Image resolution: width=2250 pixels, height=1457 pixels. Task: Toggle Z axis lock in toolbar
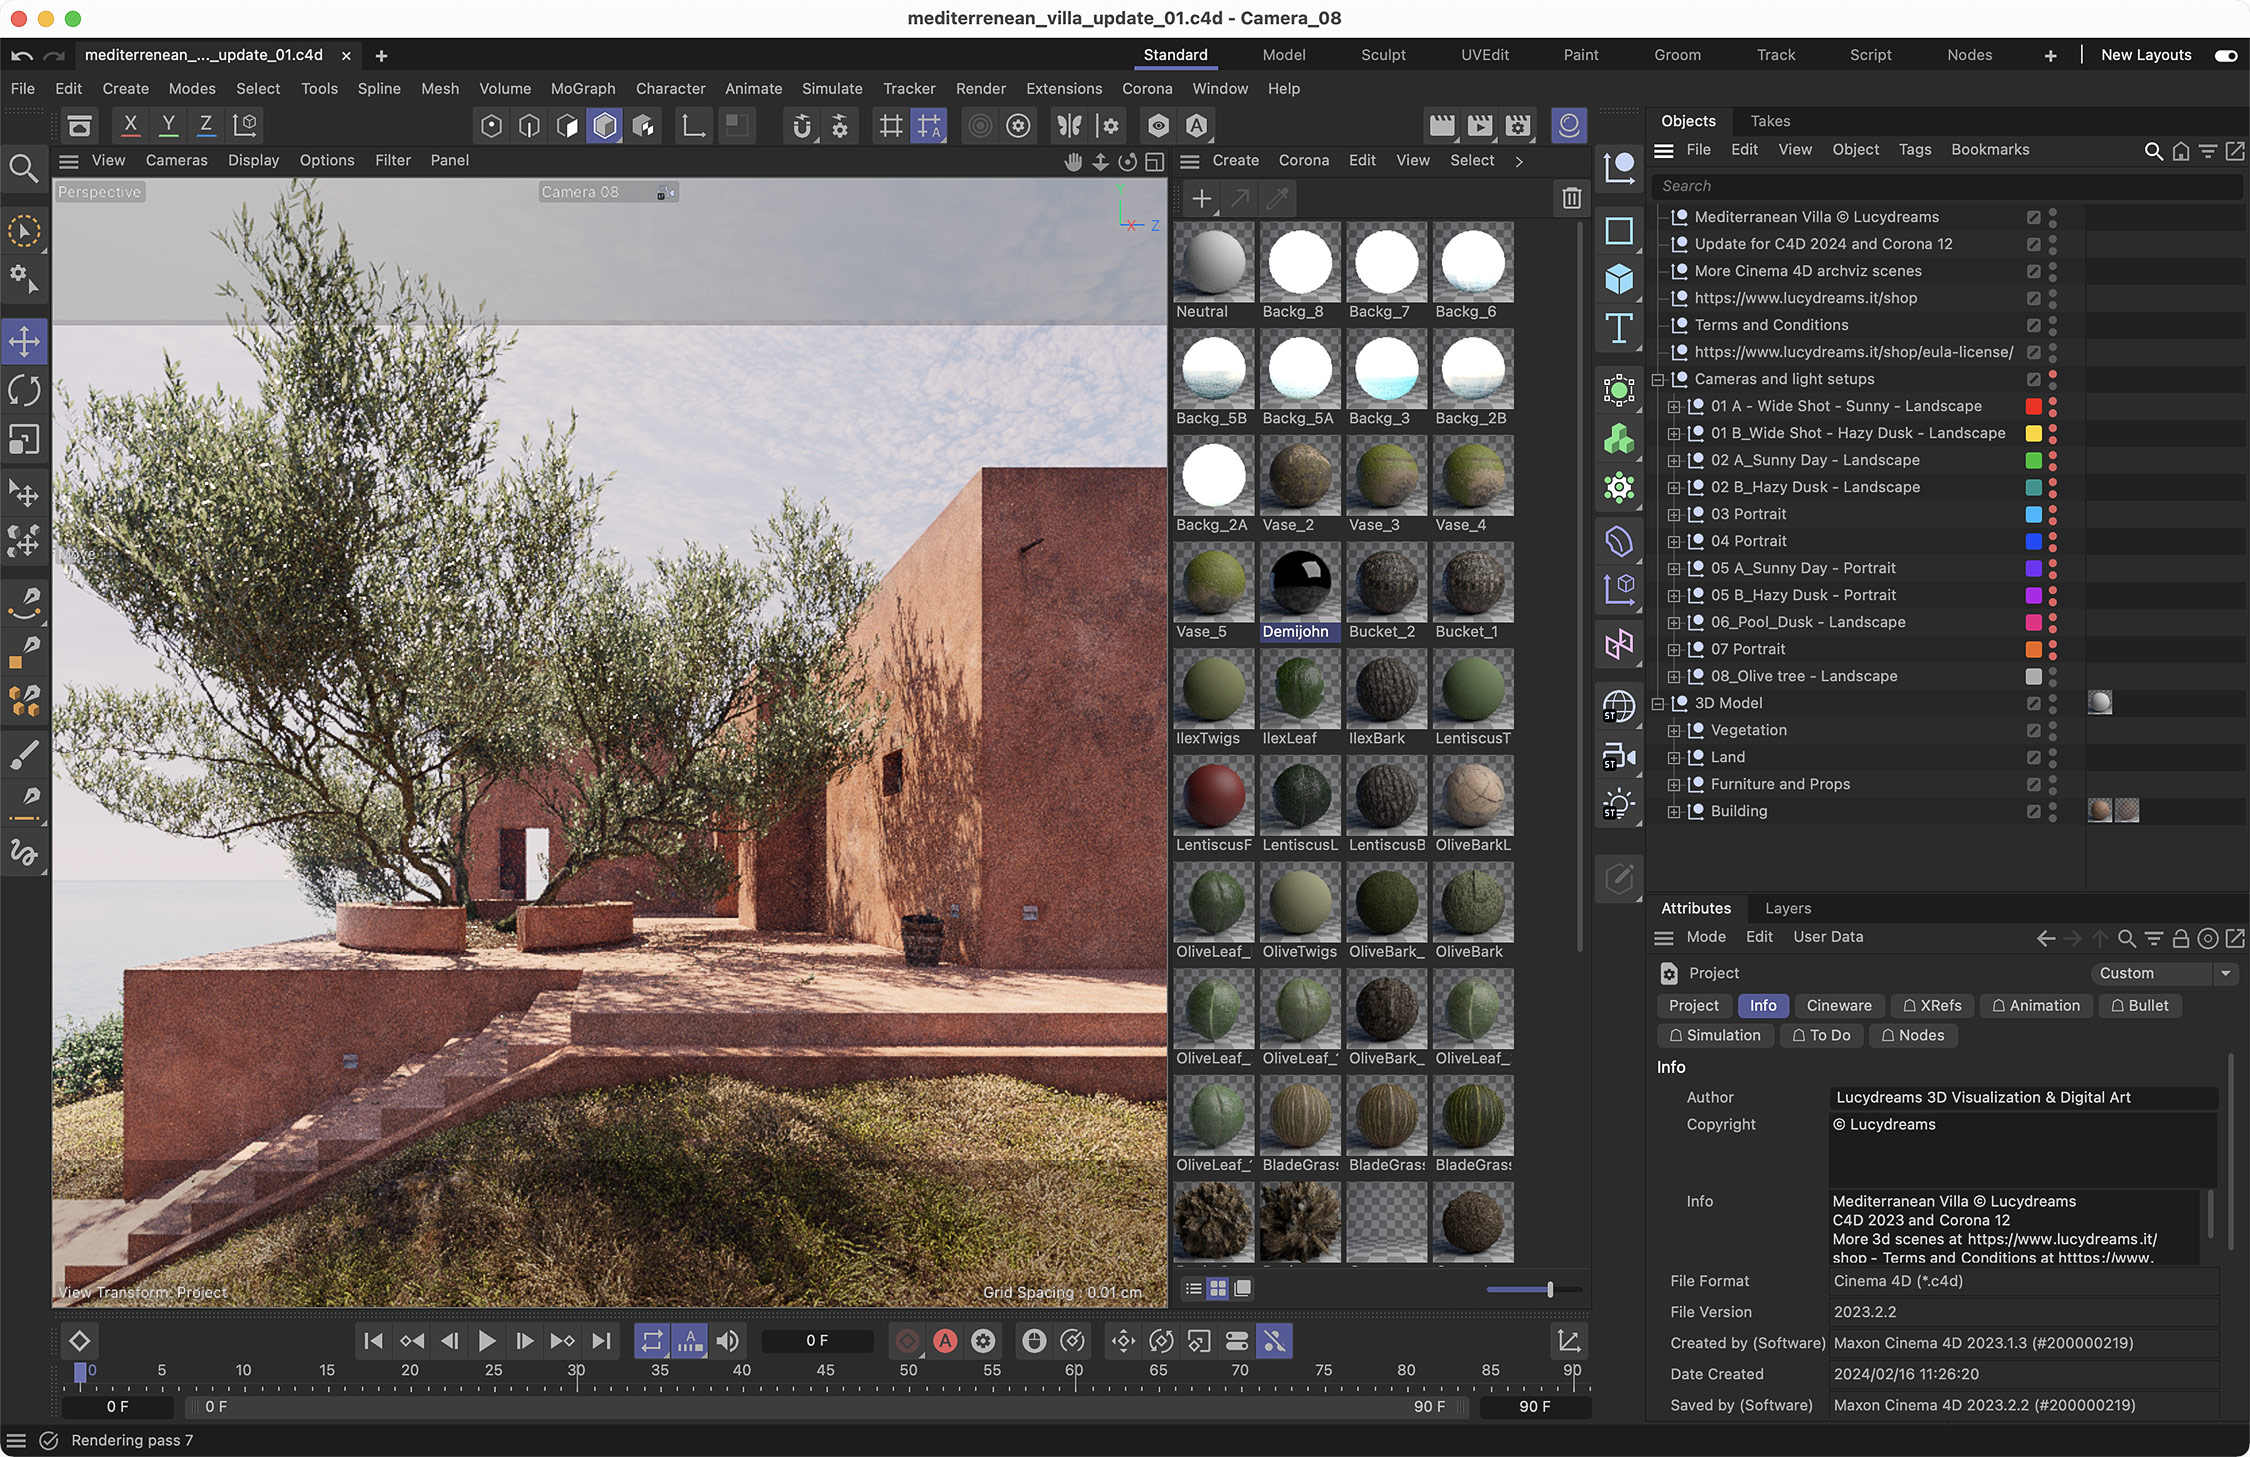(206, 125)
